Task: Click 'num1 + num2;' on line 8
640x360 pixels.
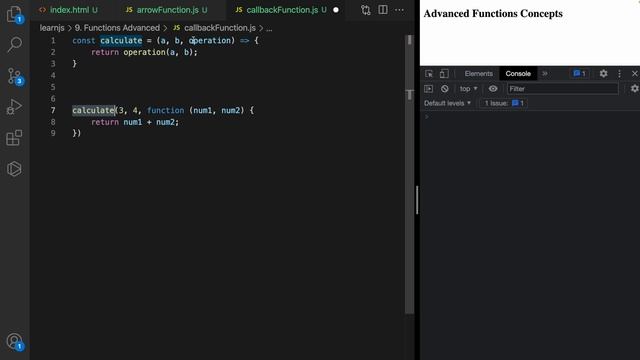Action: pos(151,122)
